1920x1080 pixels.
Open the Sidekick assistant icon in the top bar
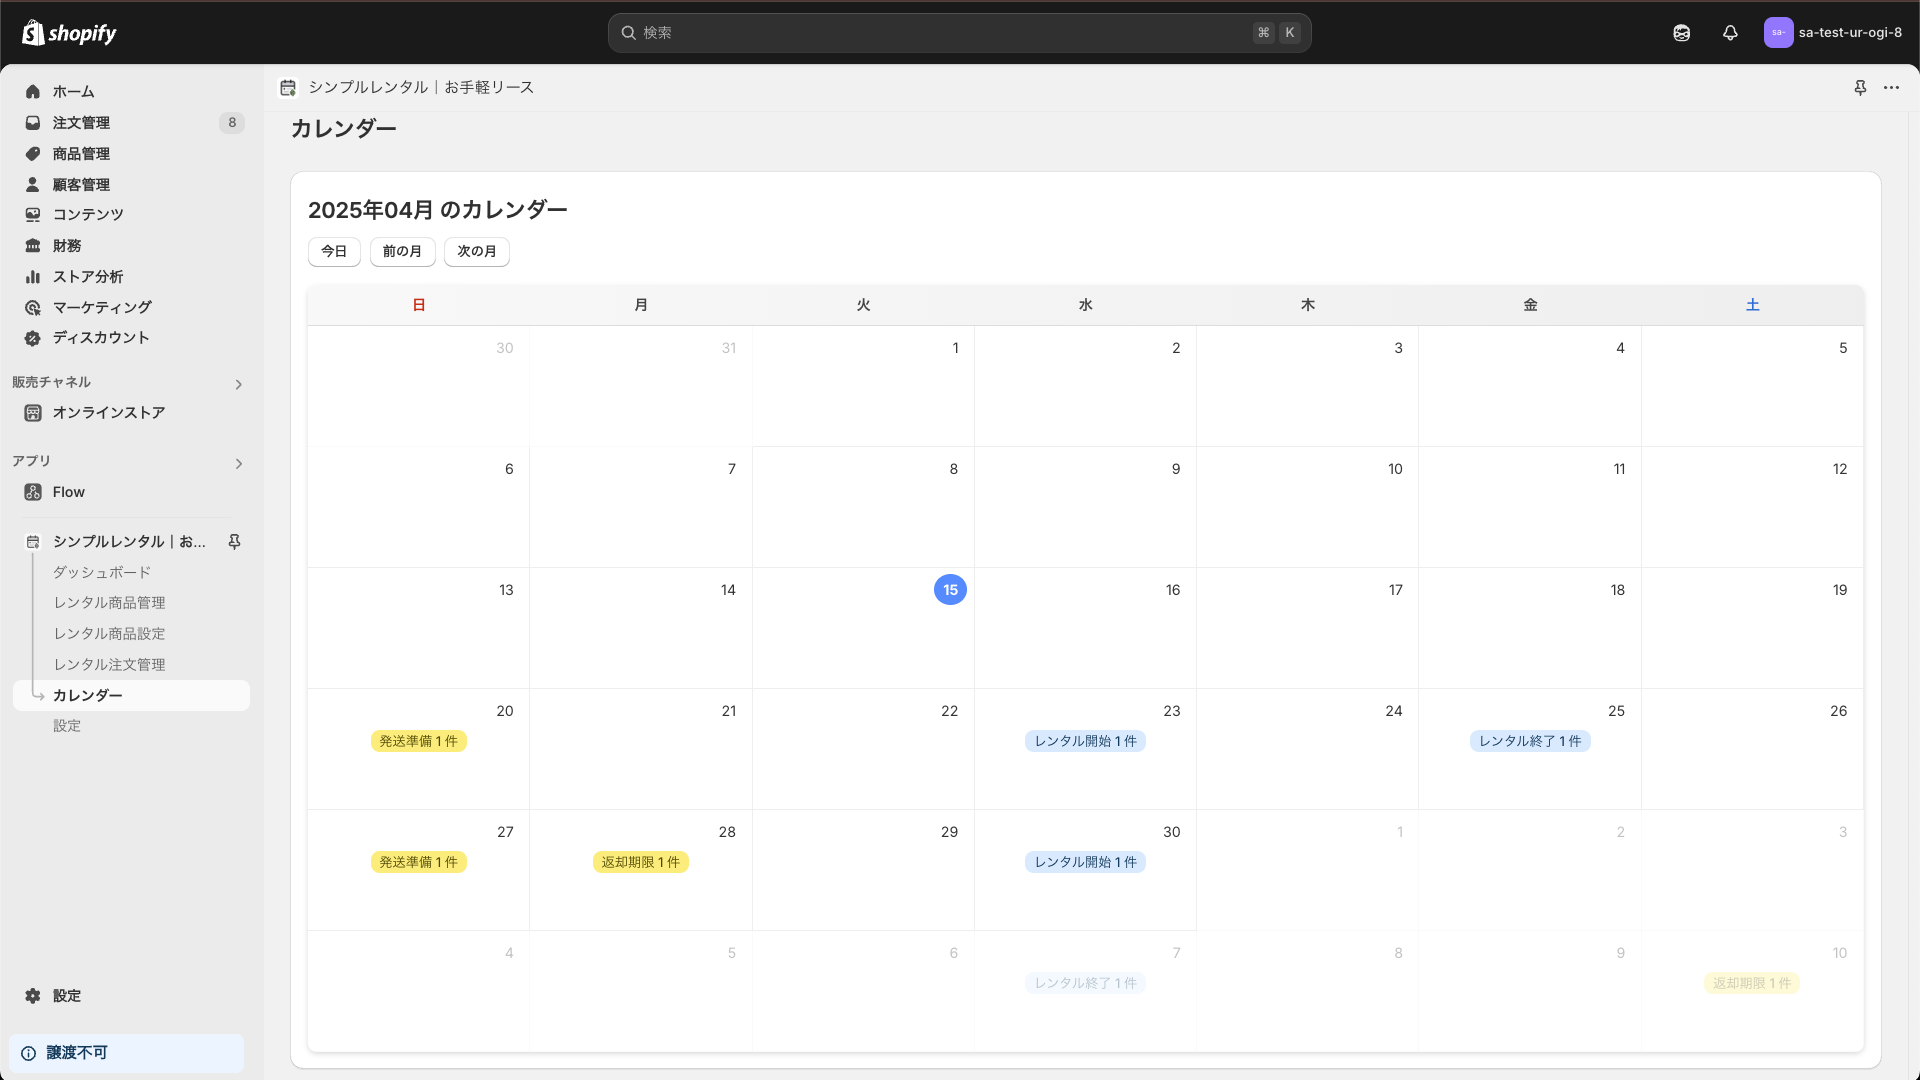[1681, 33]
